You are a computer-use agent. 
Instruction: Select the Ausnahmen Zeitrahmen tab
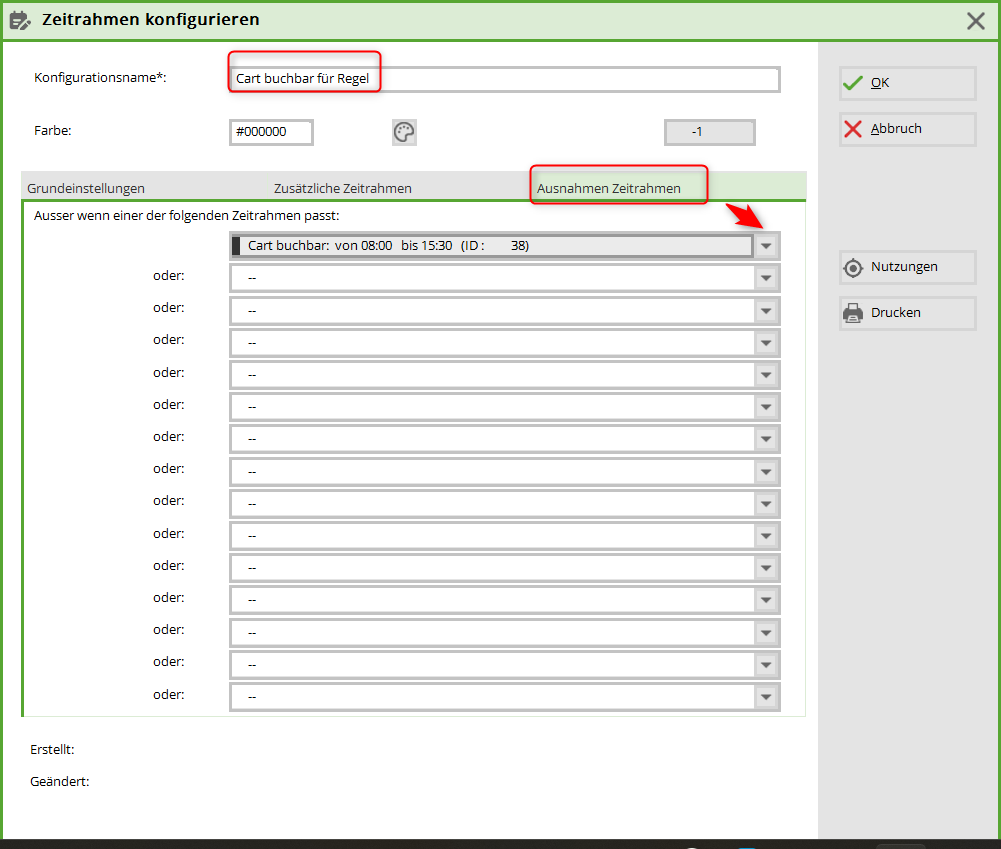point(608,188)
